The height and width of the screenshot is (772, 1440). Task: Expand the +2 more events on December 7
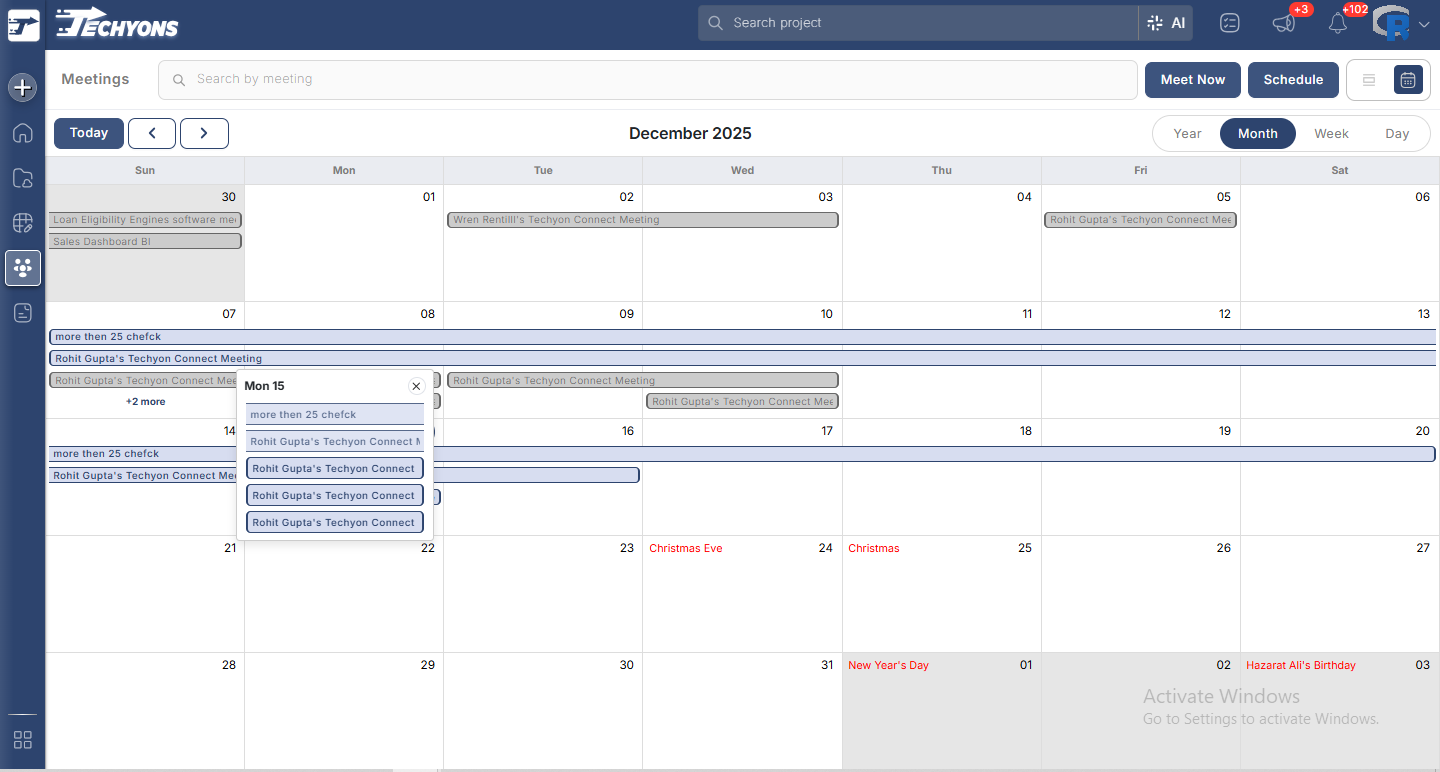pyautogui.click(x=145, y=401)
